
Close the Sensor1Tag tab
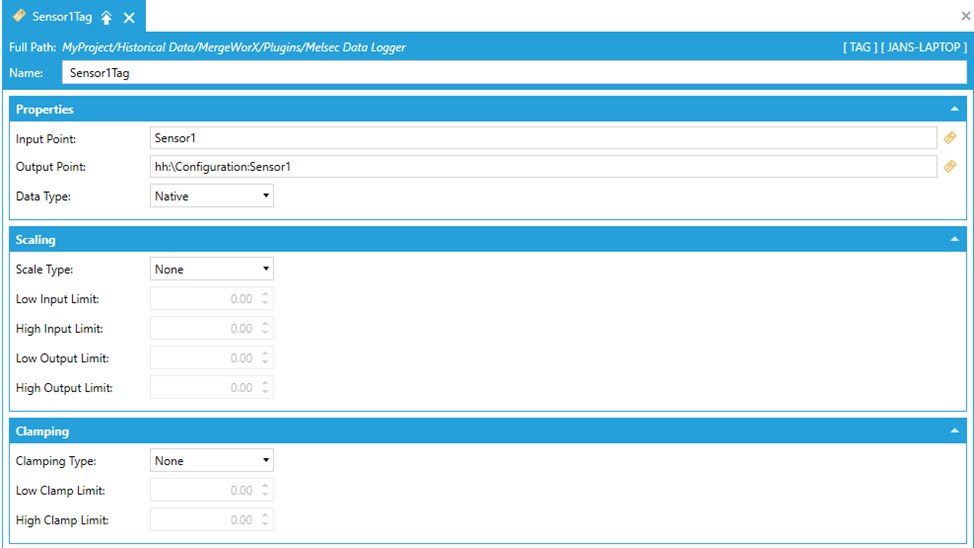click(x=129, y=17)
